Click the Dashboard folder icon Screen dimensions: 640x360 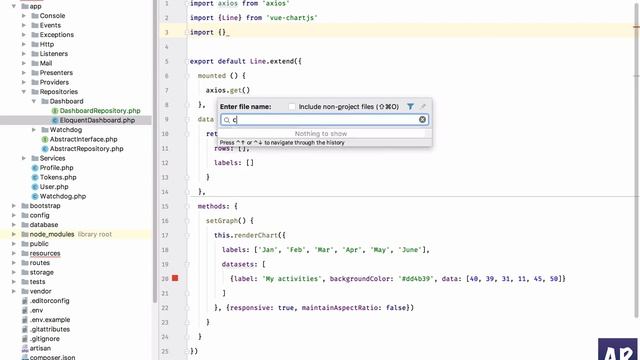tap(45, 101)
